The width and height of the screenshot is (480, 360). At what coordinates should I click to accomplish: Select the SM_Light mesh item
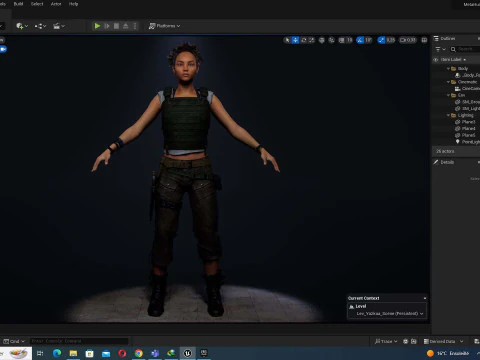(x=468, y=109)
